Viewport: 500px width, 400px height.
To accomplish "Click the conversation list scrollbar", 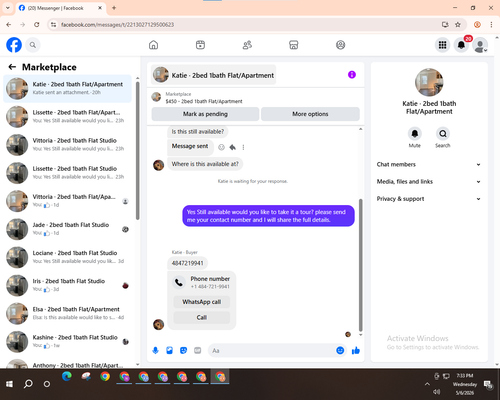I will (x=138, y=150).
